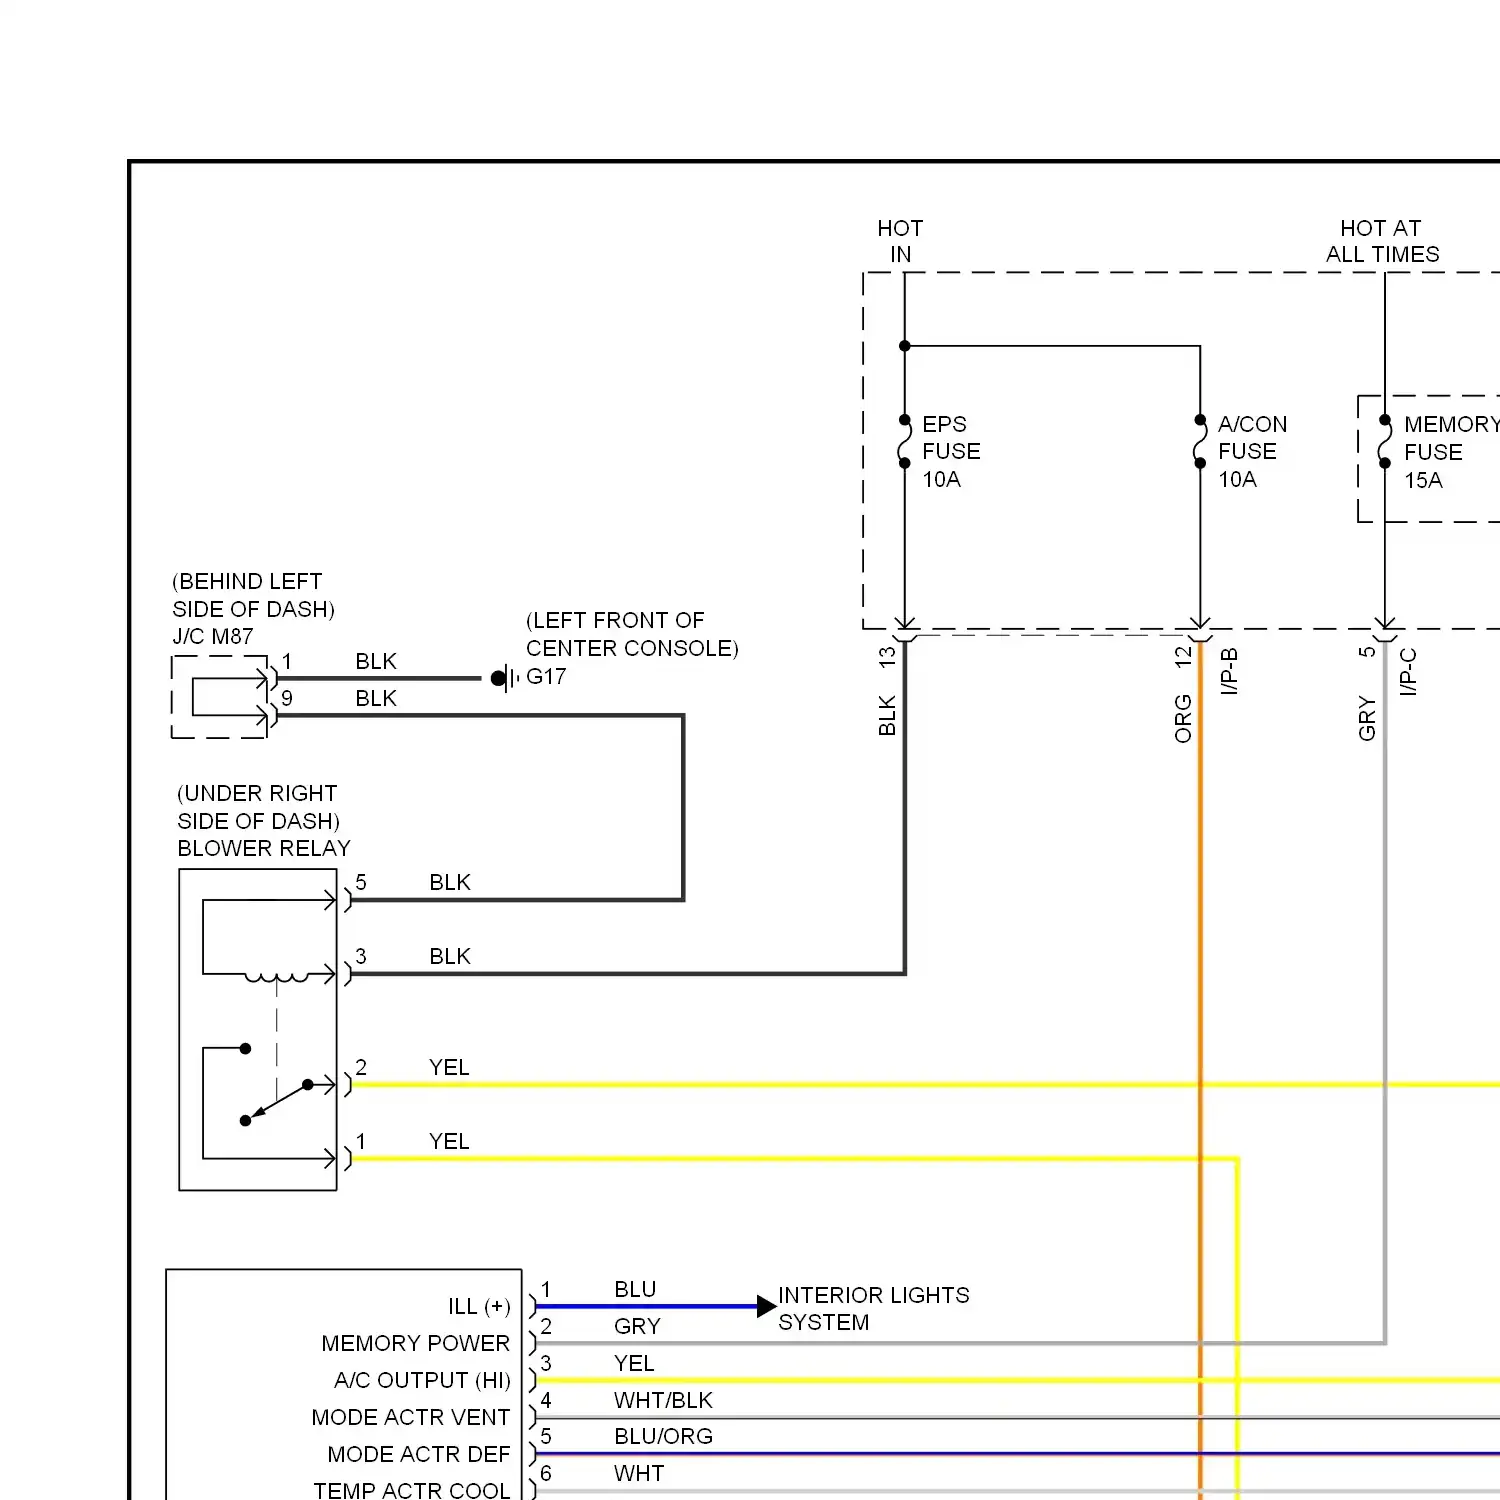Click the MODE ACTR DEF terminal label

(419, 1454)
